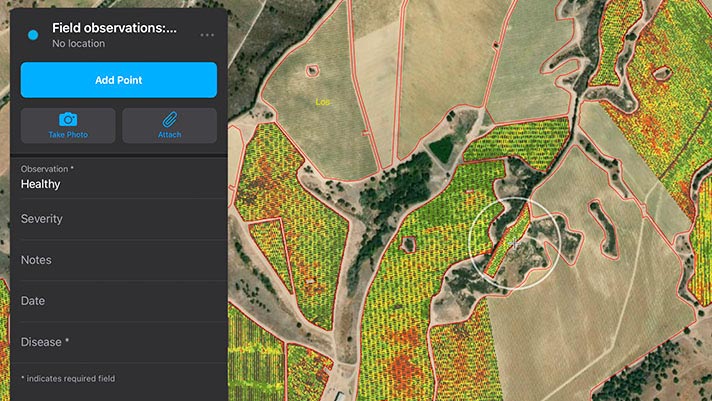Choose a value for Disease field
The image size is (712, 401).
pos(119,342)
